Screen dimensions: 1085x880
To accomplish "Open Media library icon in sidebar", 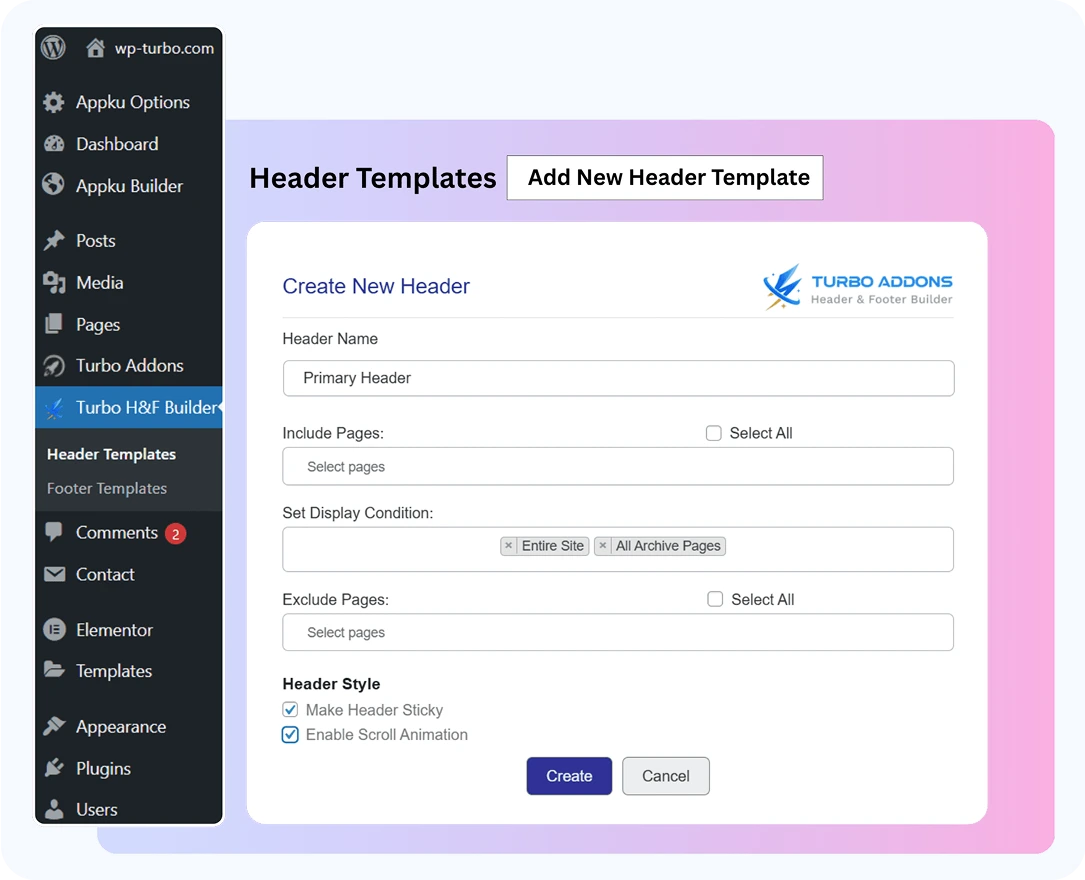I will pyautogui.click(x=54, y=283).
